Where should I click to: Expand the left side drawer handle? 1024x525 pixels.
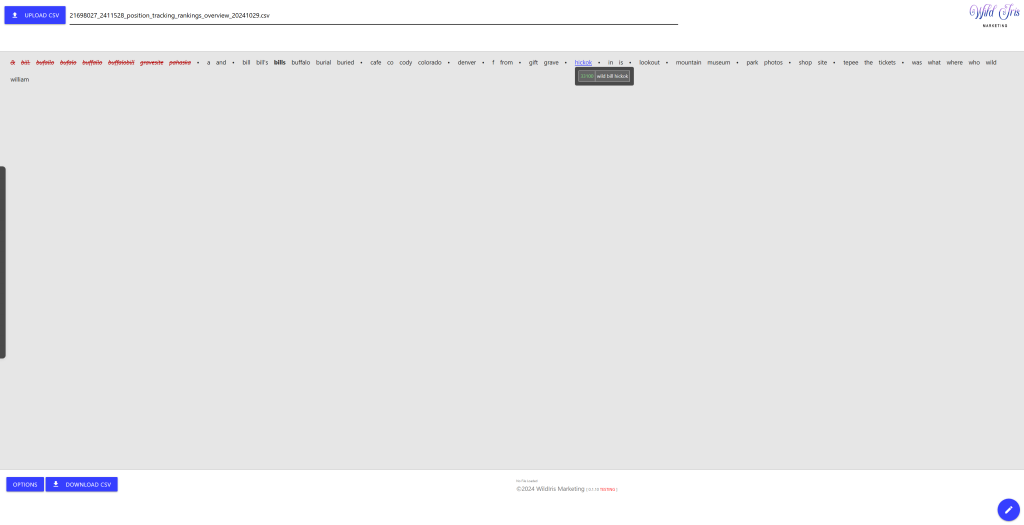click(3, 262)
